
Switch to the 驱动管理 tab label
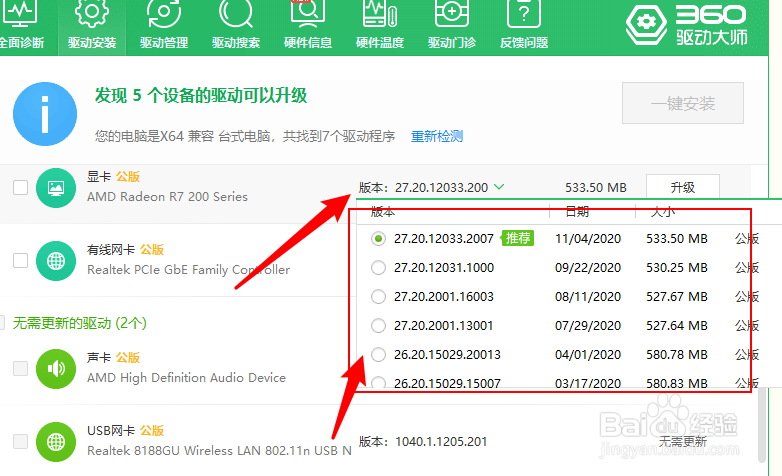pos(164,43)
